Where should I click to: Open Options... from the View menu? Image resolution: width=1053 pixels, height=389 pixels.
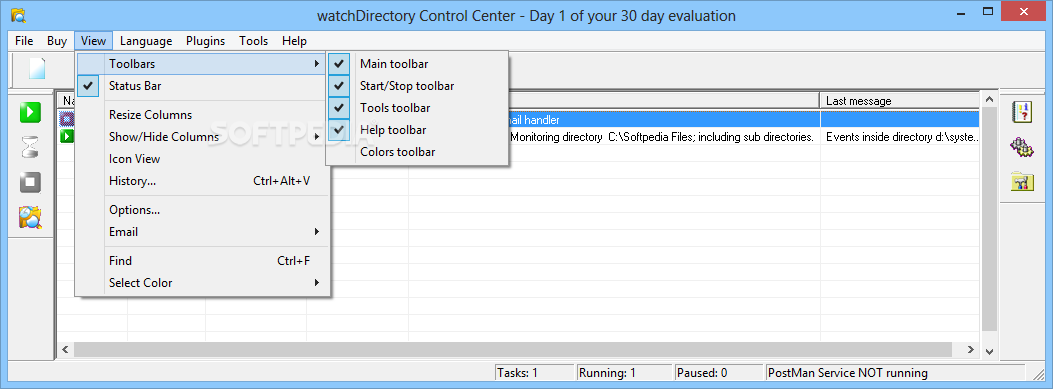pyautogui.click(x=203, y=210)
